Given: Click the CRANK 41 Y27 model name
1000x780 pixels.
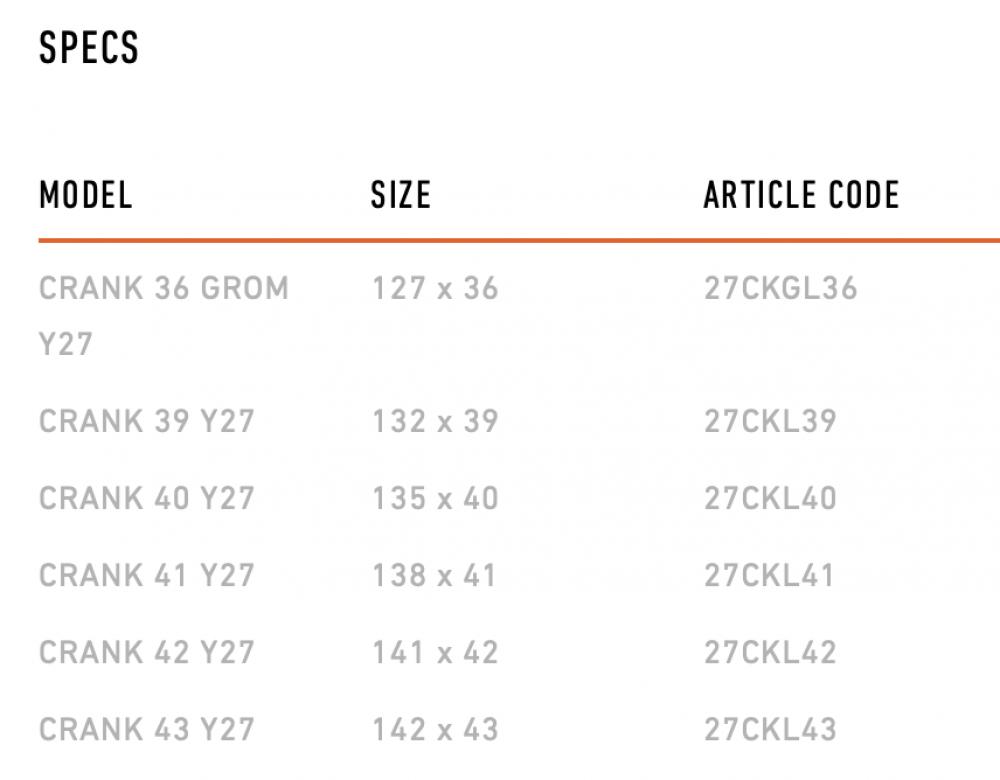Looking at the screenshot, I should click(x=147, y=576).
